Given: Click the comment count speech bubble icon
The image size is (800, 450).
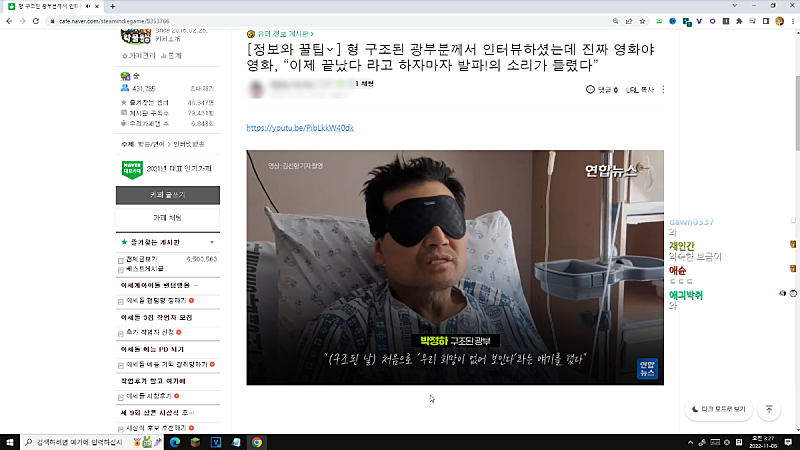Looking at the screenshot, I should point(590,90).
